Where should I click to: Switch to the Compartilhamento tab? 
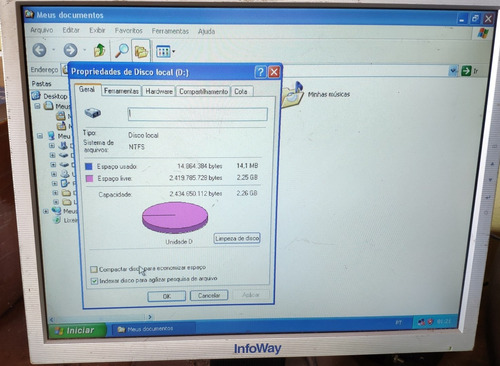(203, 91)
